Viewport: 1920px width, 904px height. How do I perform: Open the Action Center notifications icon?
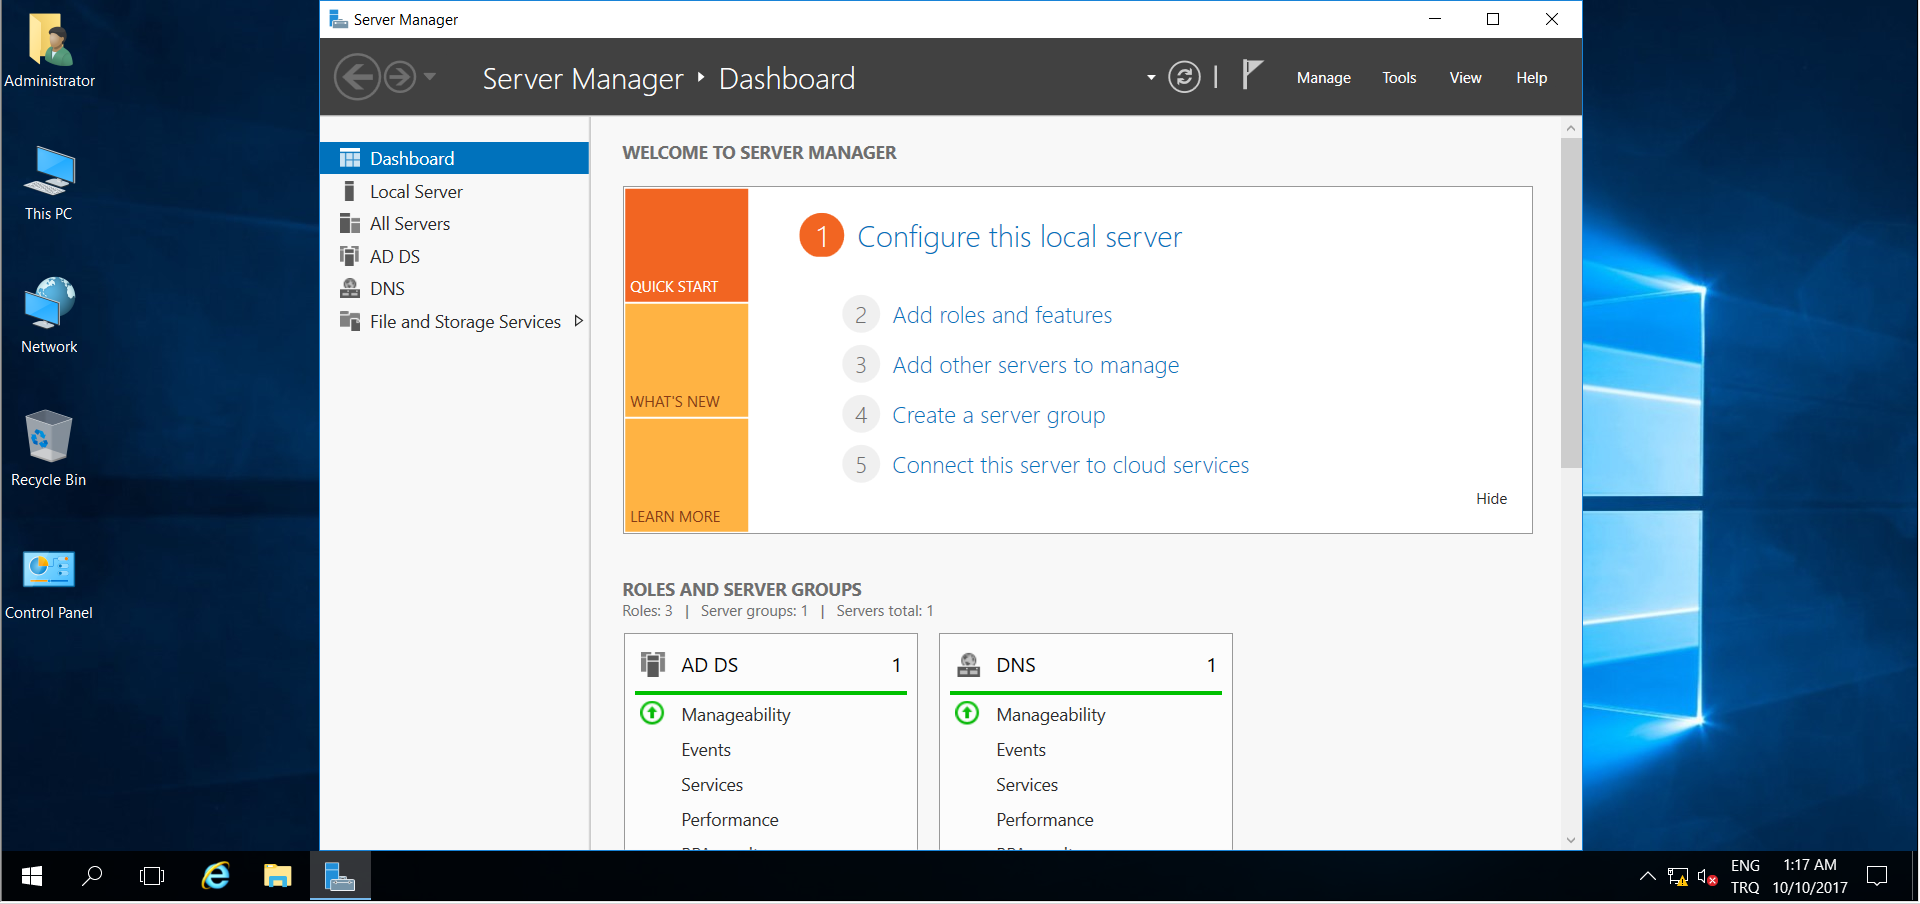point(1877,876)
